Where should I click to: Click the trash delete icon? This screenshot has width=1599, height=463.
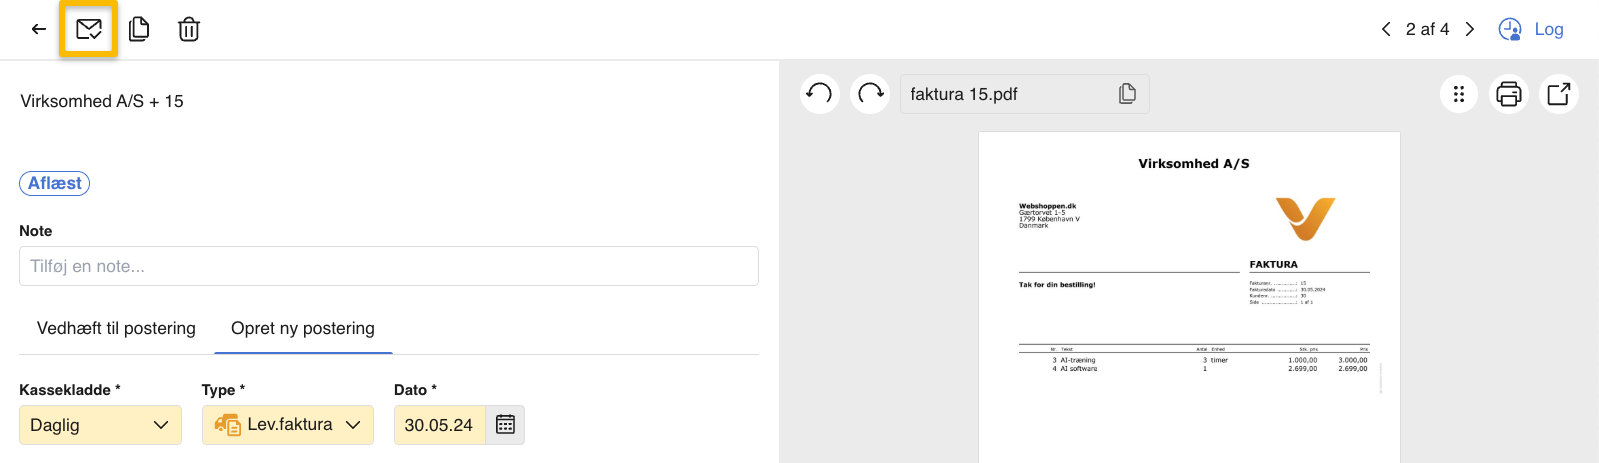(x=189, y=29)
